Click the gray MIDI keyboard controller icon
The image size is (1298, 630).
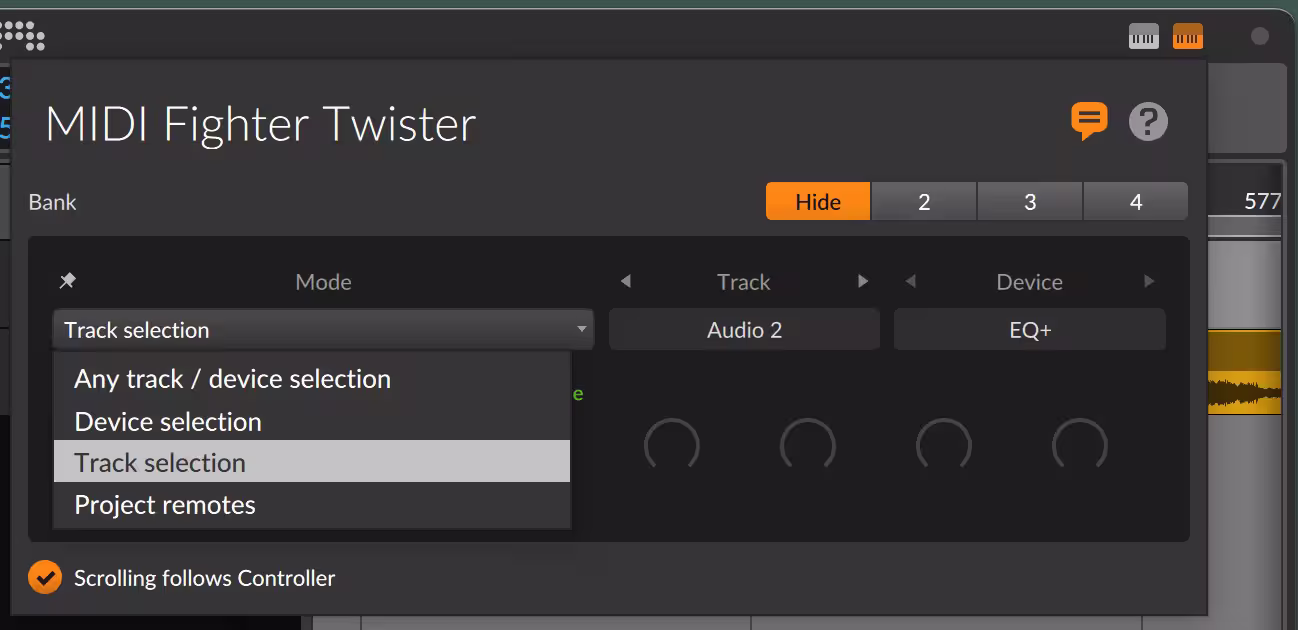point(1144,37)
